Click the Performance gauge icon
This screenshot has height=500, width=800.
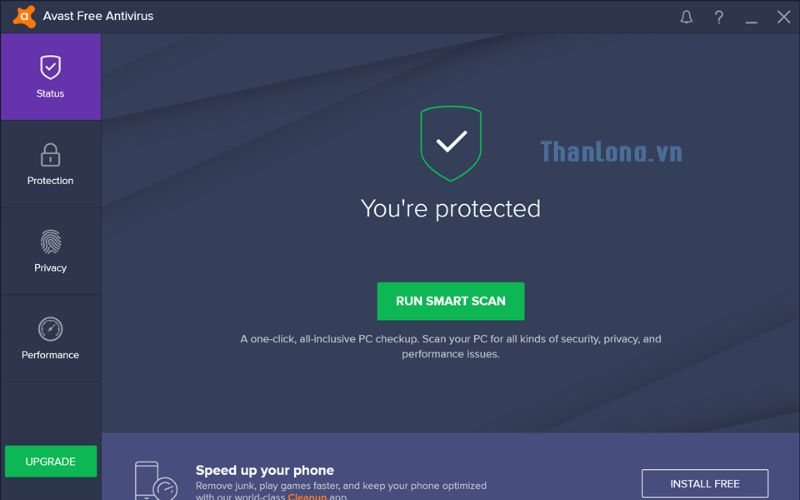tap(50, 329)
